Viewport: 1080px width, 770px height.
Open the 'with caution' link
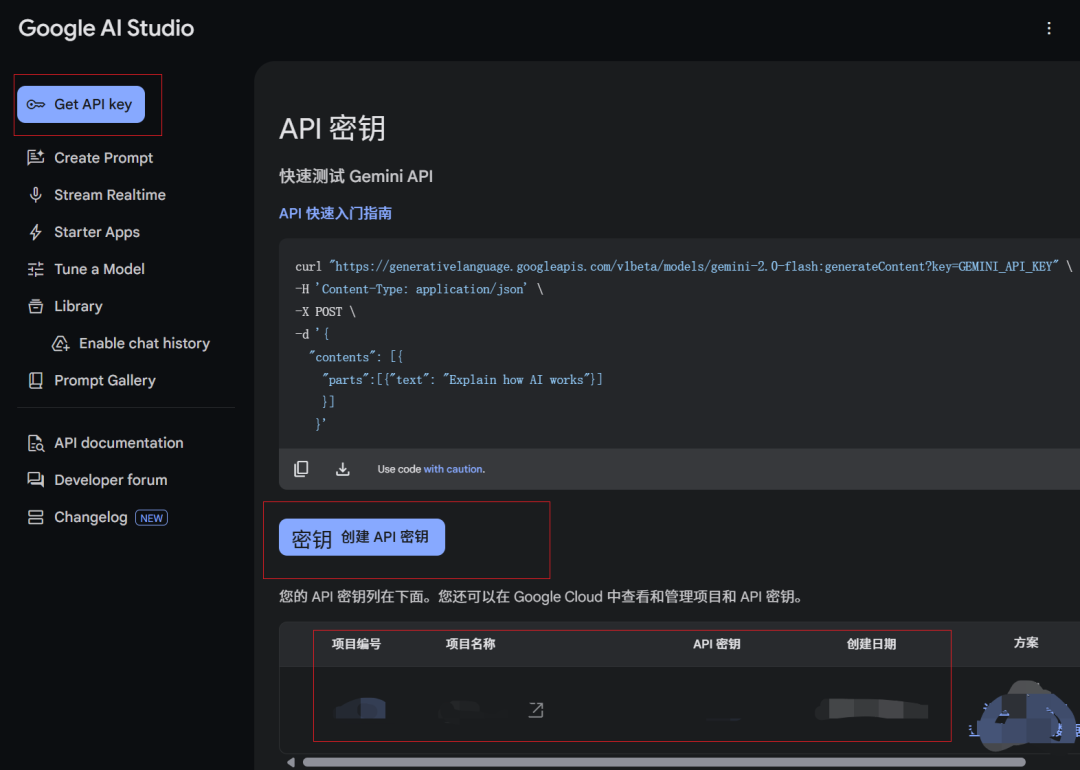point(454,469)
